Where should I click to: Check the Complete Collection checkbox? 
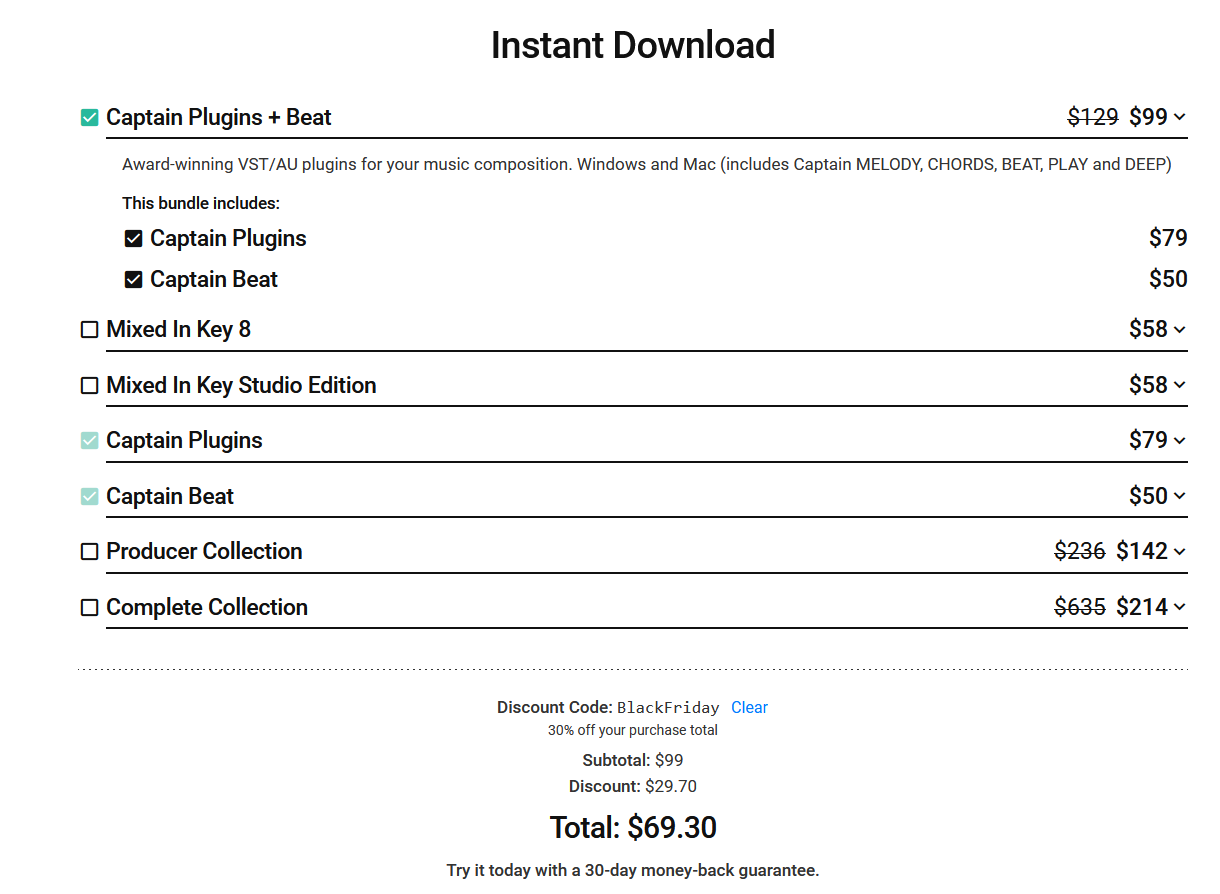[90, 608]
